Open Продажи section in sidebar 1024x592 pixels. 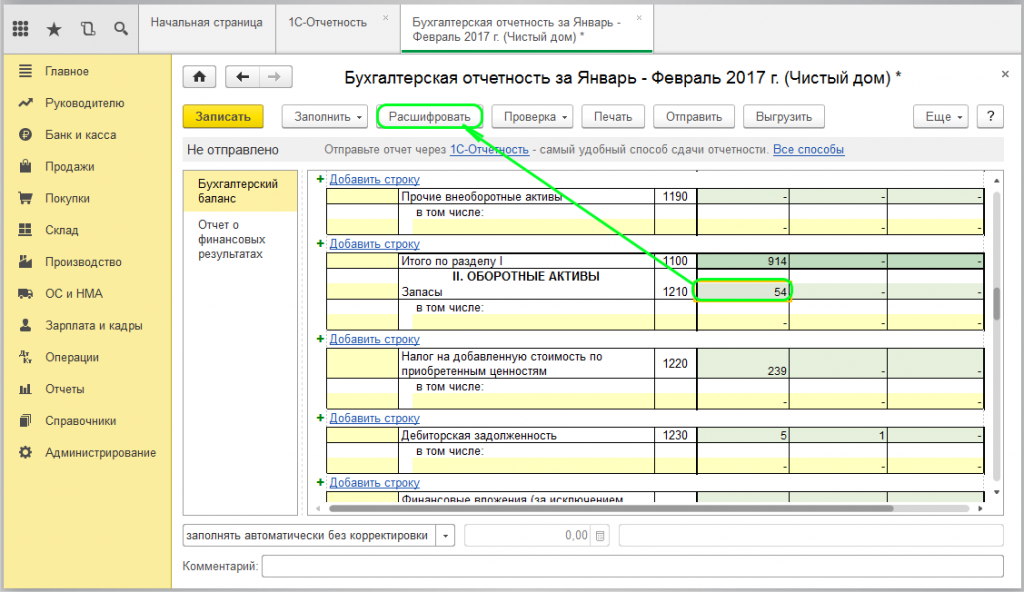click(x=69, y=167)
